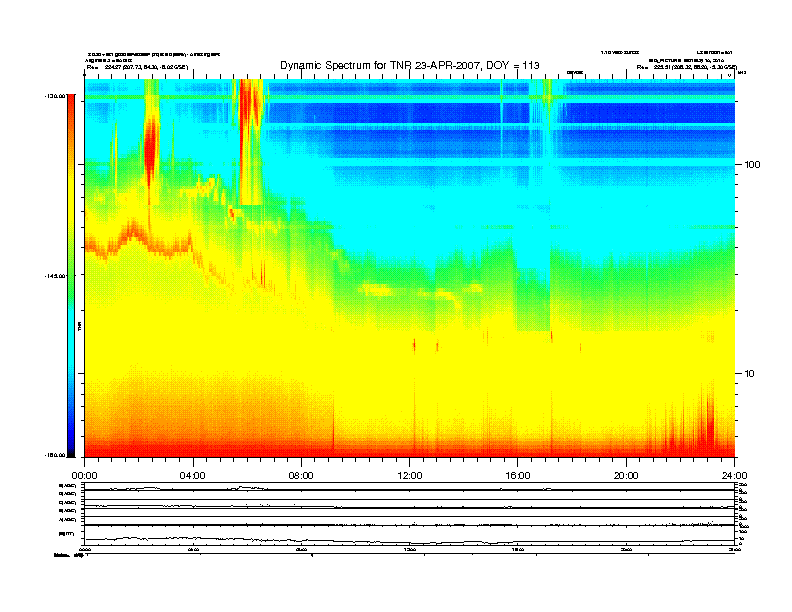Click the 00:00 time axis label

click(84, 476)
